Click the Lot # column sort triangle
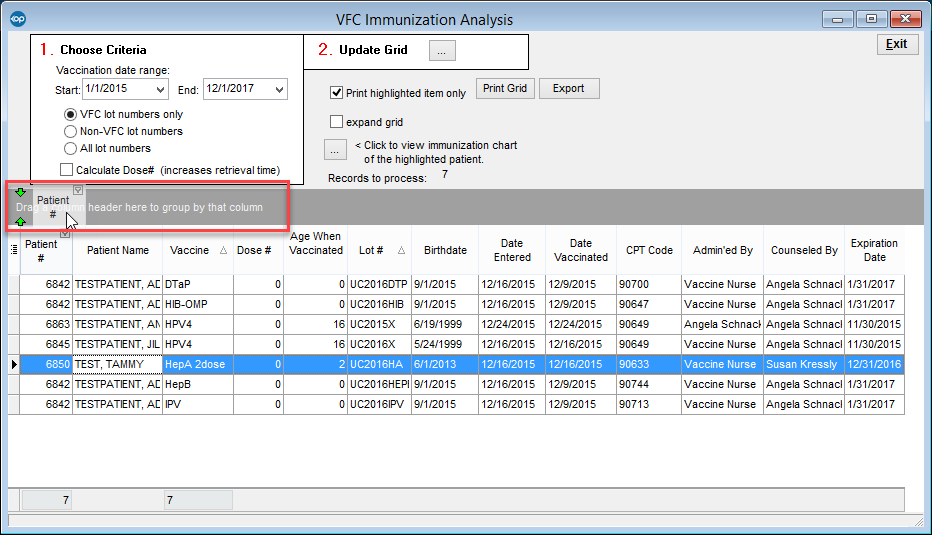The height and width of the screenshot is (535, 932). point(401,251)
